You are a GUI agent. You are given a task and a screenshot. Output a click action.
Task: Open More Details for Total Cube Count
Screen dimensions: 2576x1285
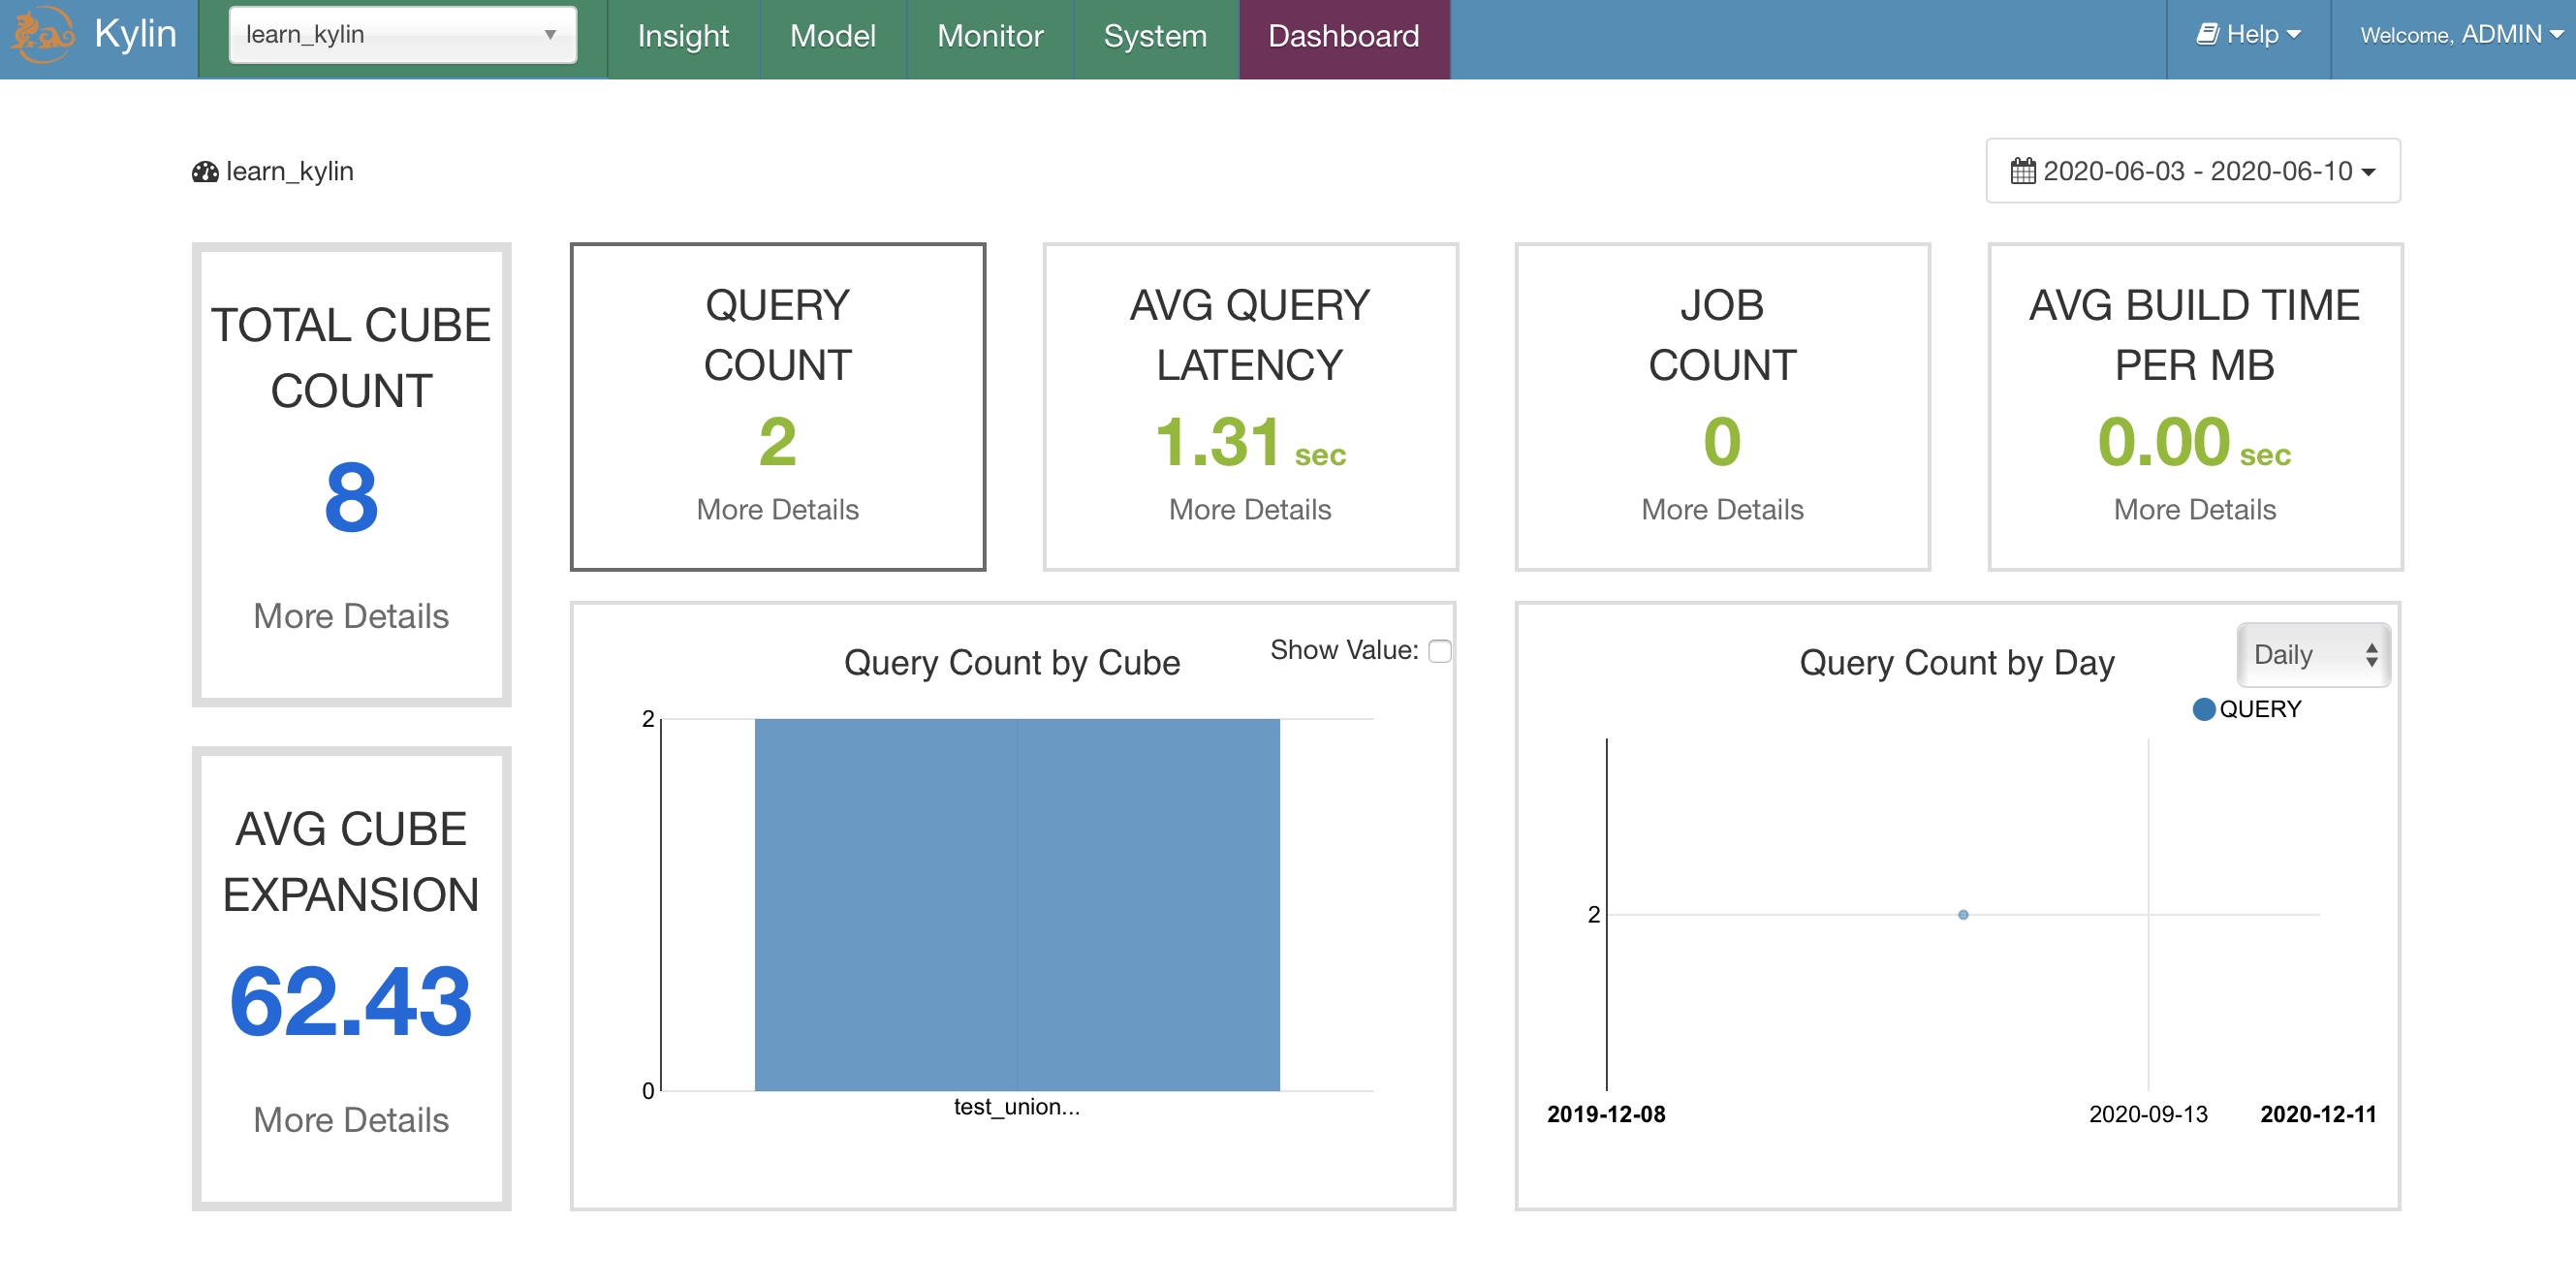350,616
